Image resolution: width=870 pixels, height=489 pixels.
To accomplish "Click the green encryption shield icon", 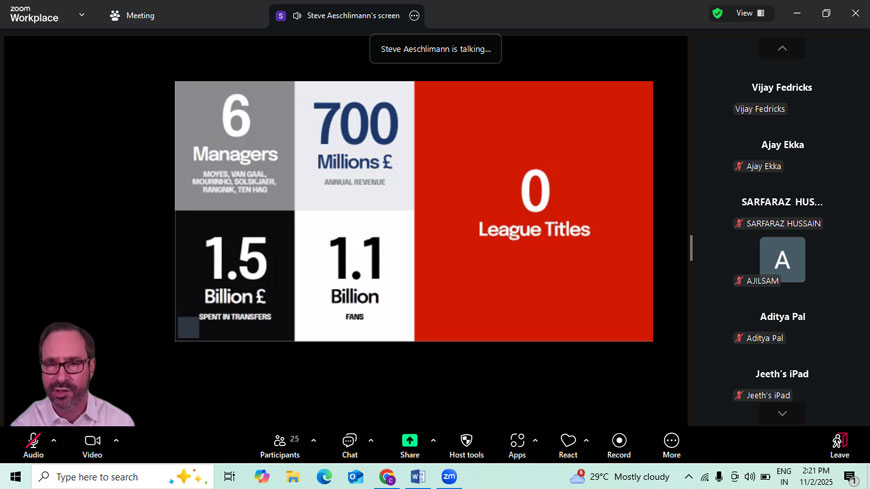I will coord(717,14).
